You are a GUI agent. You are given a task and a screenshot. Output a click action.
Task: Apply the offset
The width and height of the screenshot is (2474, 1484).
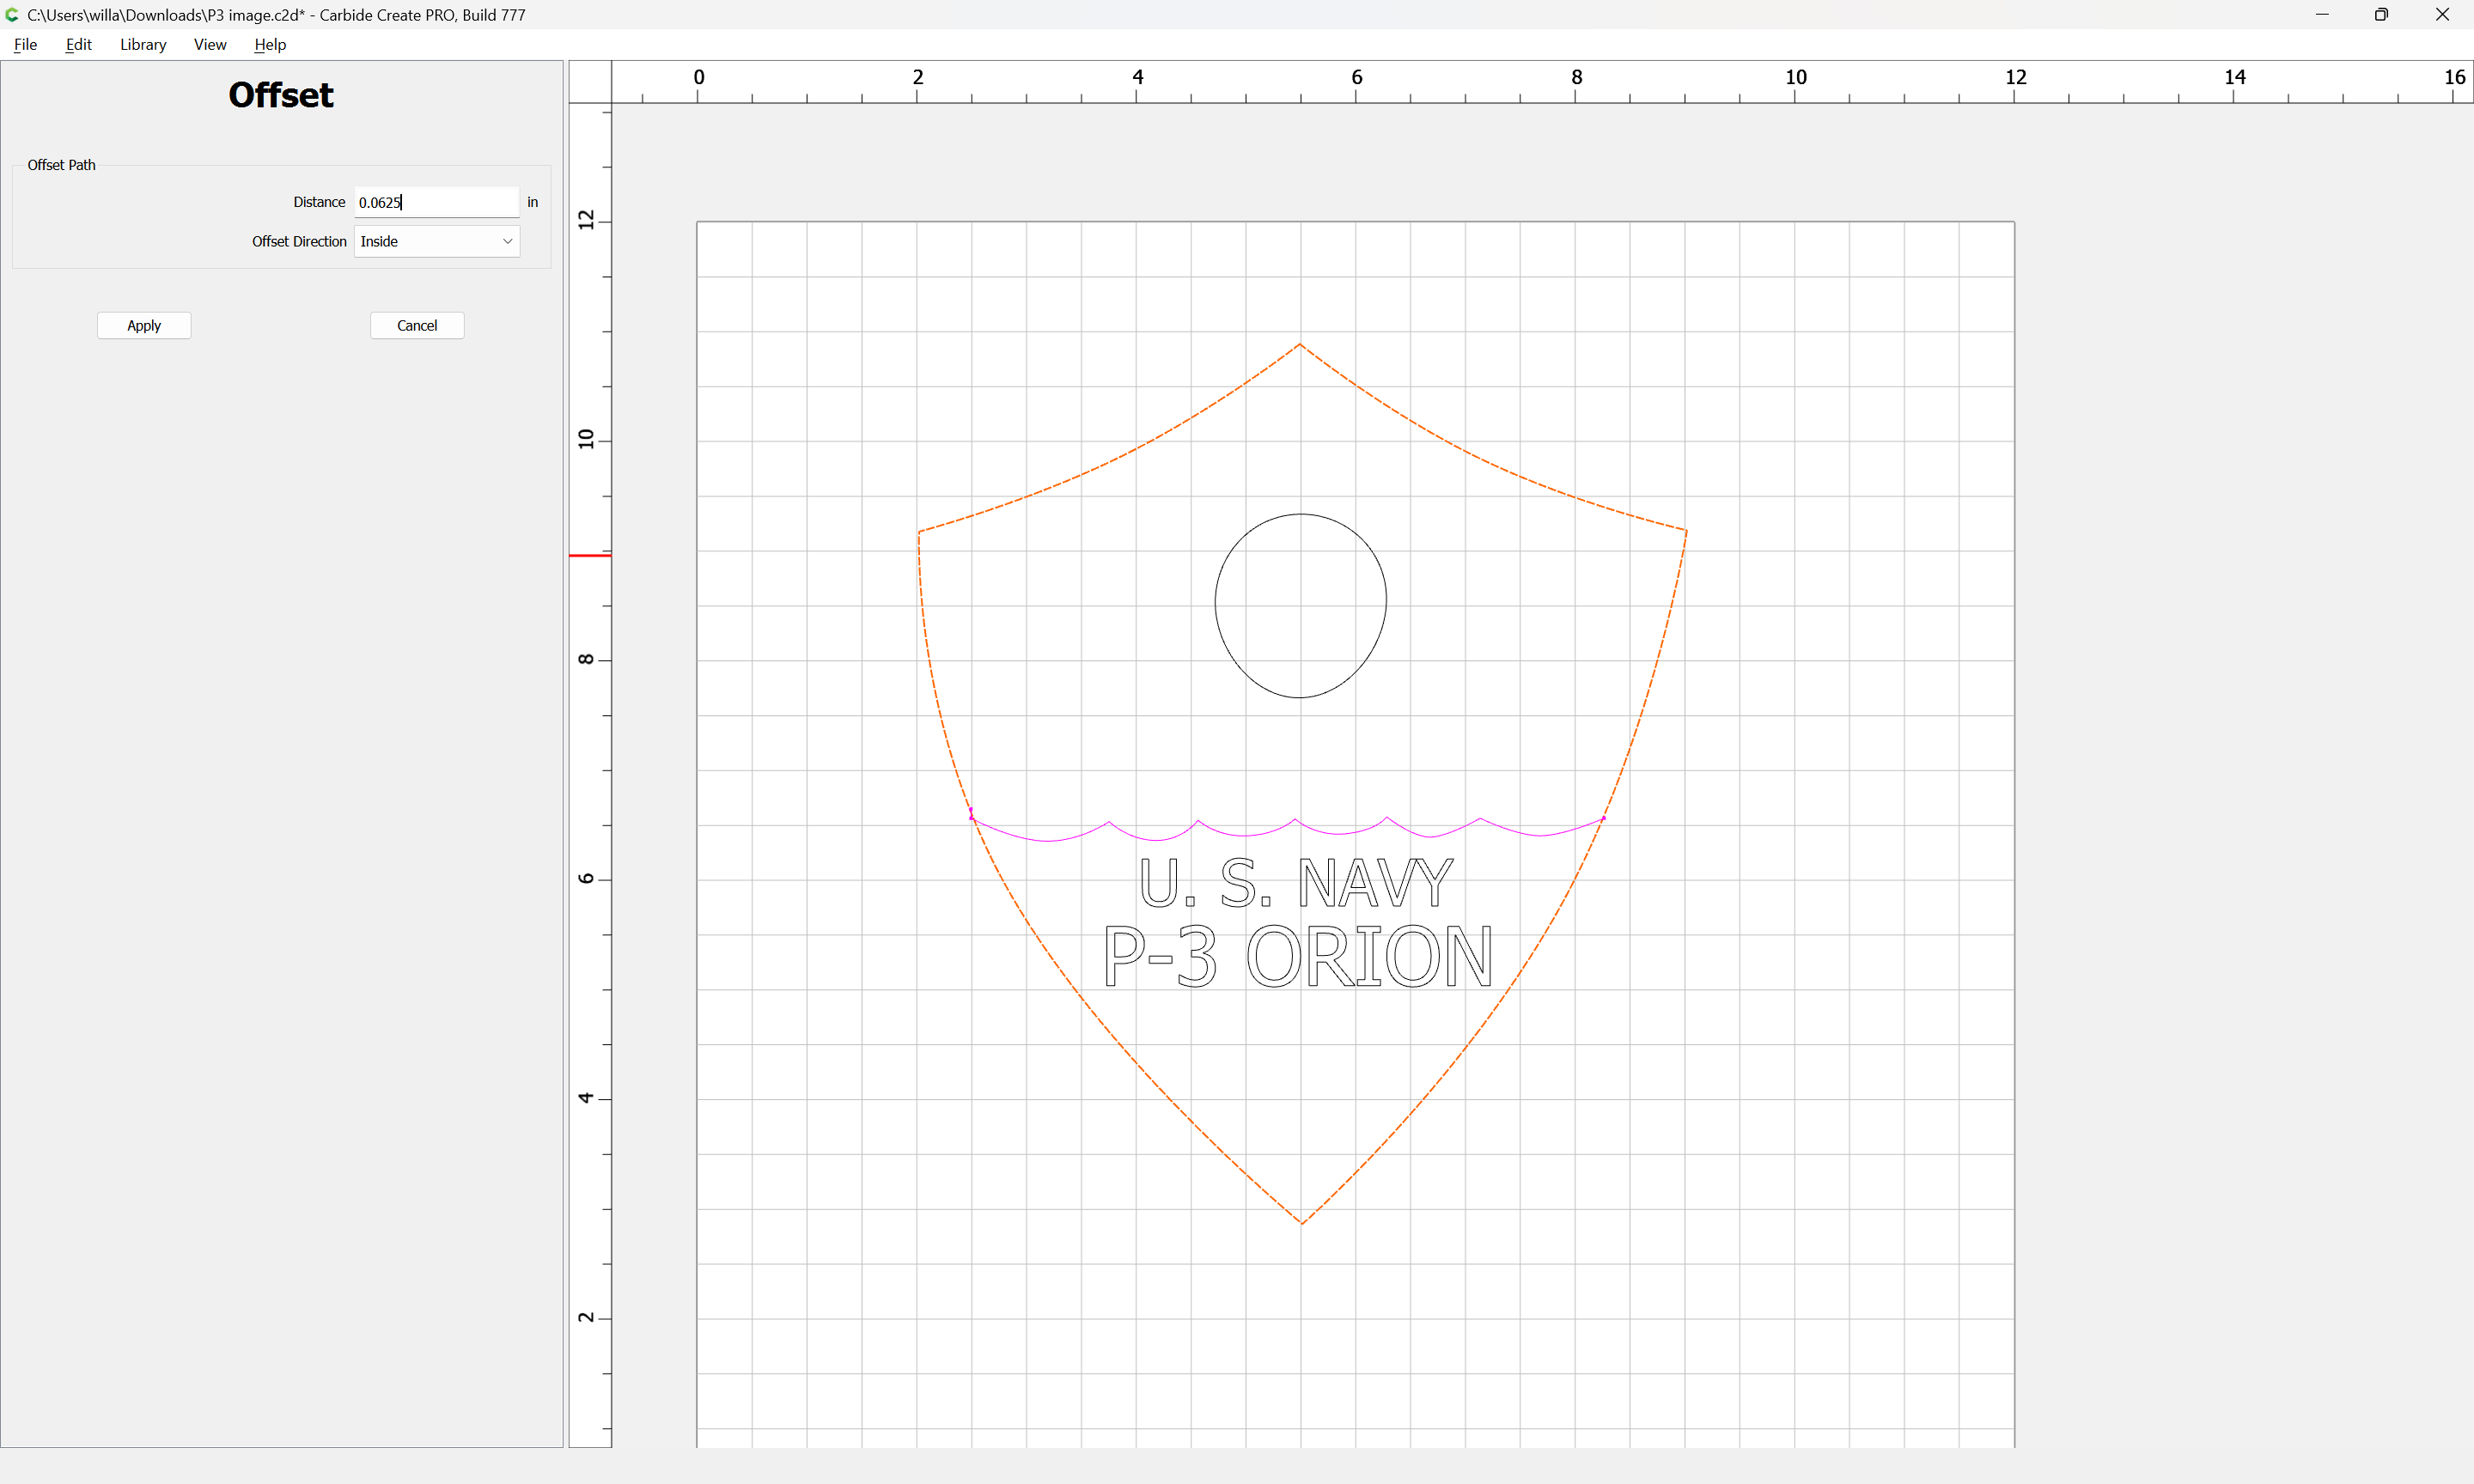point(144,325)
